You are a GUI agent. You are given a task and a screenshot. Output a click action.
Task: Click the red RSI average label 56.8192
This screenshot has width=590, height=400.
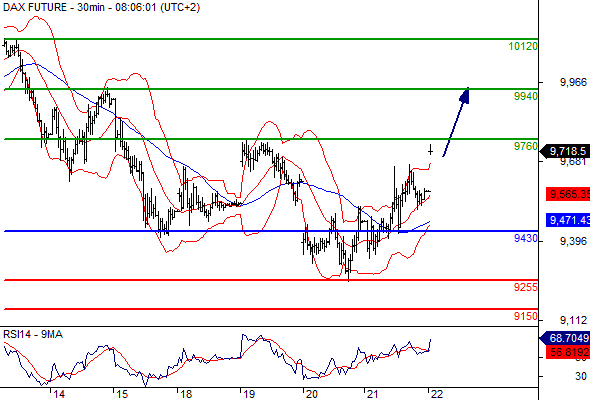[568, 352]
